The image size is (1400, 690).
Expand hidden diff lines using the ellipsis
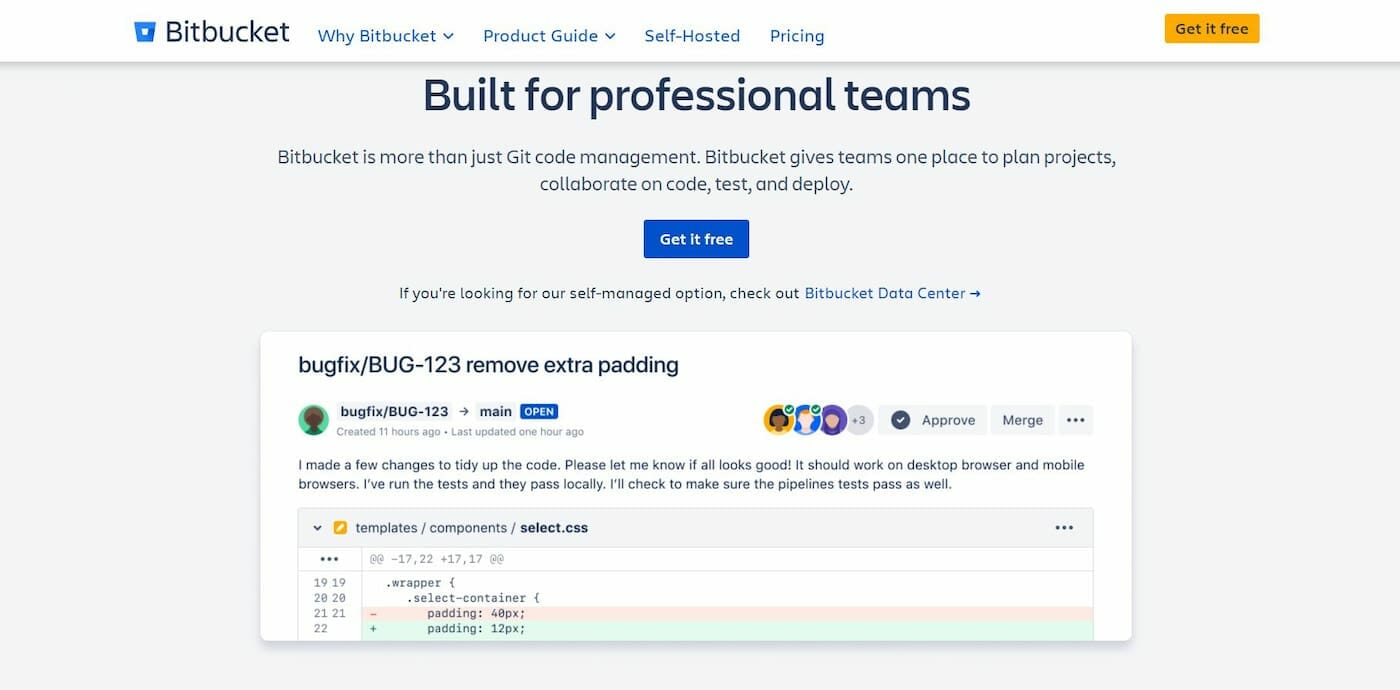(x=329, y=559)
